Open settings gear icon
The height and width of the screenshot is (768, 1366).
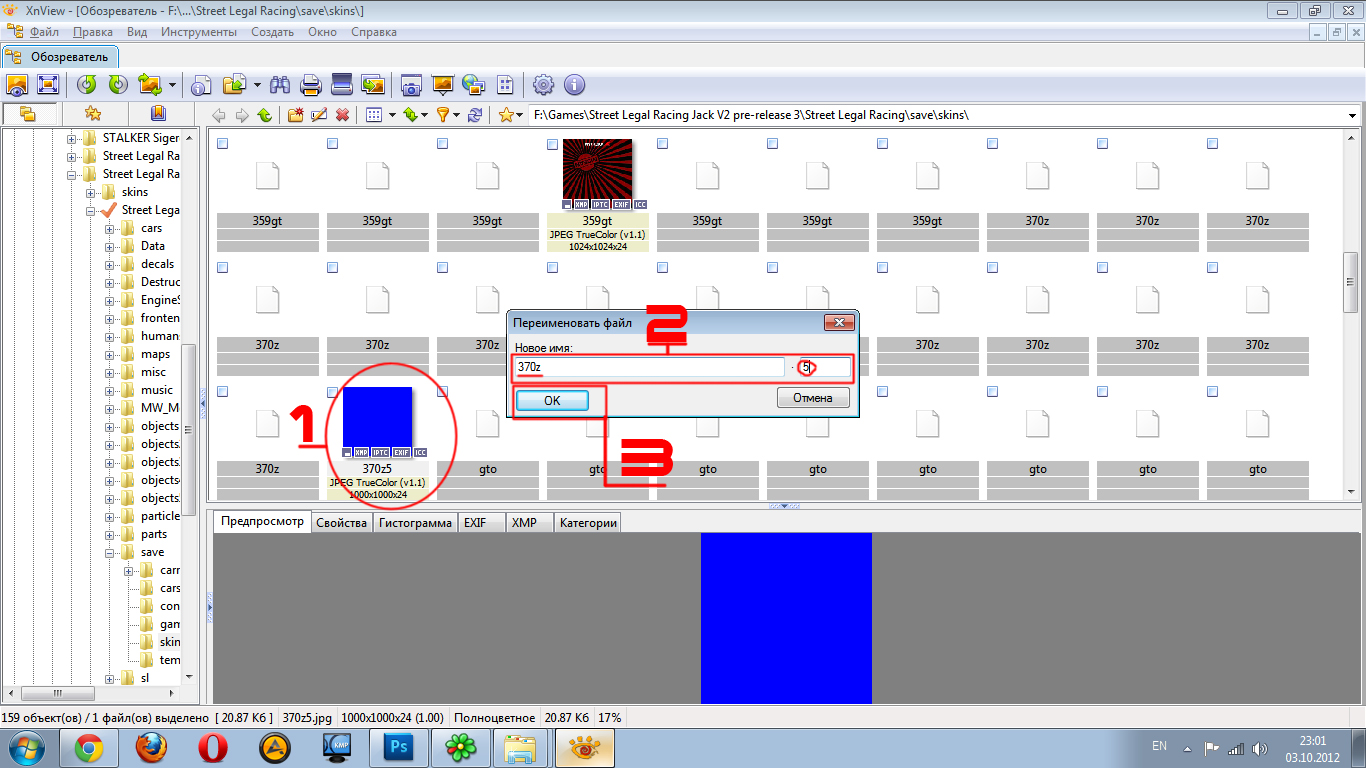[543, 85]
